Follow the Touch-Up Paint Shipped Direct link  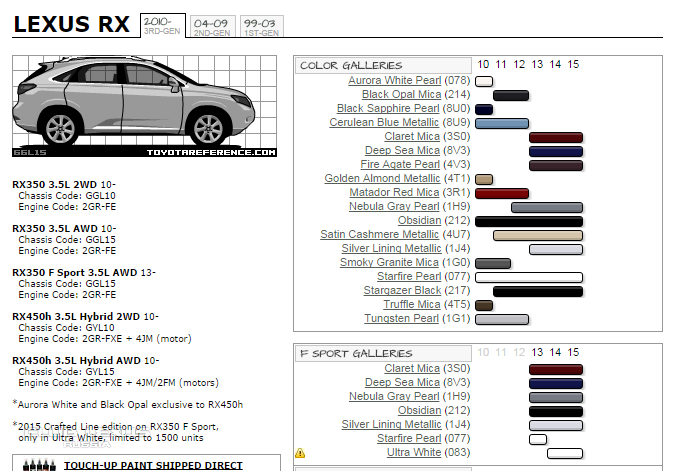click(153, 465)
